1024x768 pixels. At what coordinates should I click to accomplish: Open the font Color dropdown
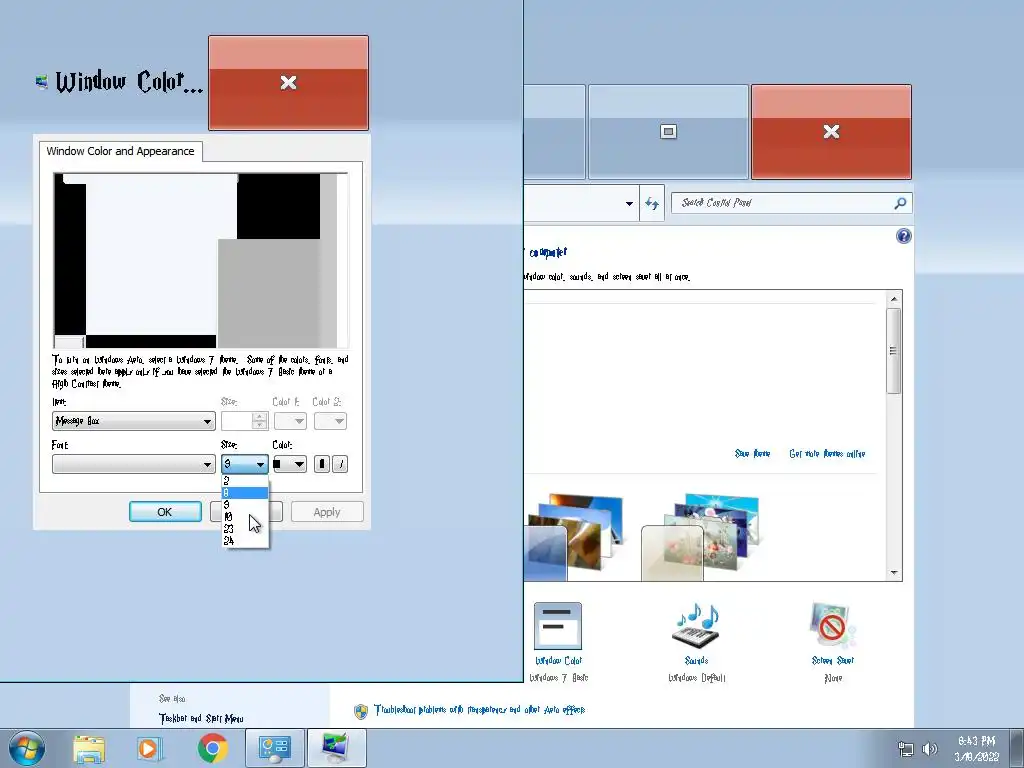click(x=289, y=464)
